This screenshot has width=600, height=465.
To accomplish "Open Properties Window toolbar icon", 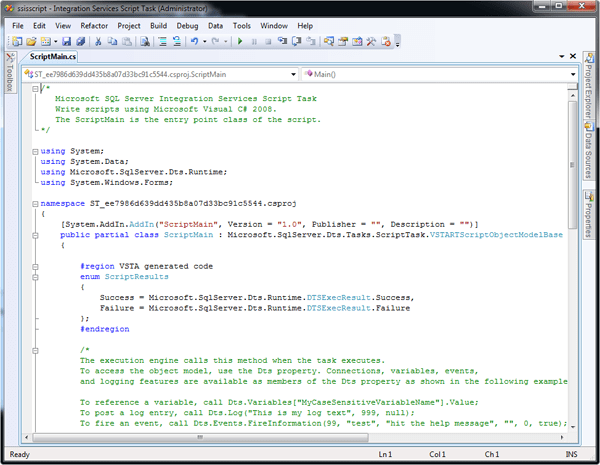I will pyautogui.click(x=343, y=41).
